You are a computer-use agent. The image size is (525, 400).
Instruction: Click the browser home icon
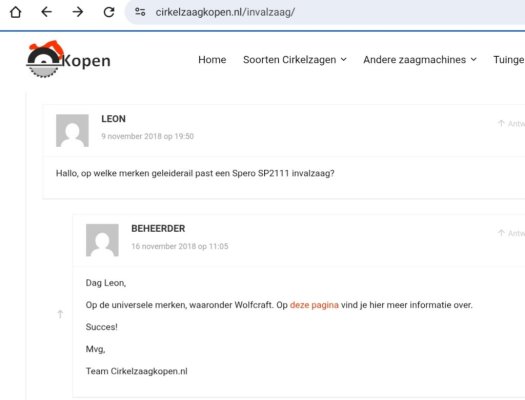click(x=15, y=12)
